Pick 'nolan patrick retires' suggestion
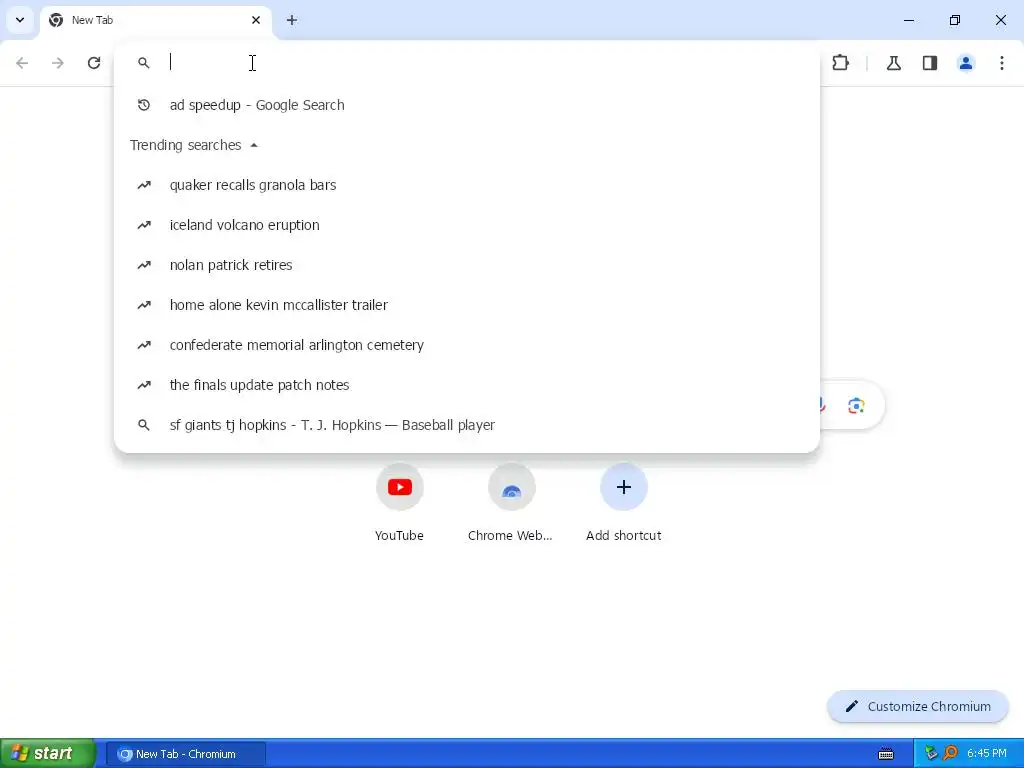 tap(466, 265)
